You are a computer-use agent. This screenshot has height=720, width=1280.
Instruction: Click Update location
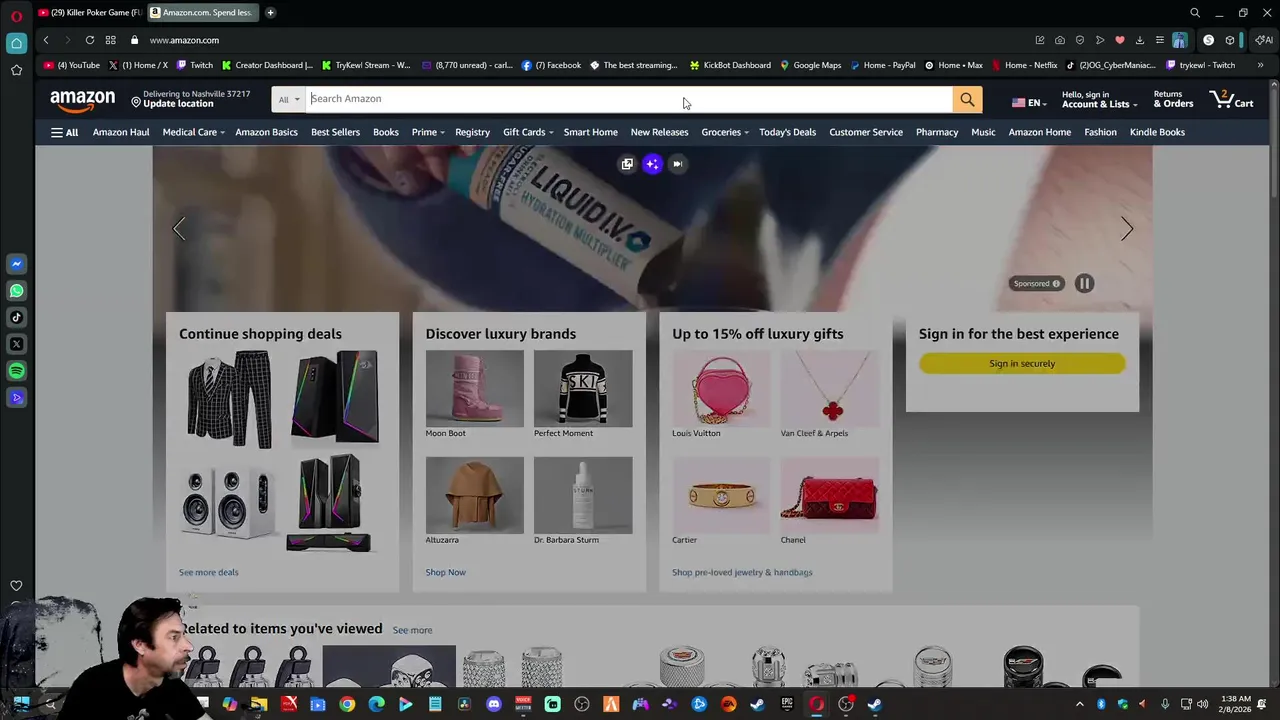coord(178,104)
